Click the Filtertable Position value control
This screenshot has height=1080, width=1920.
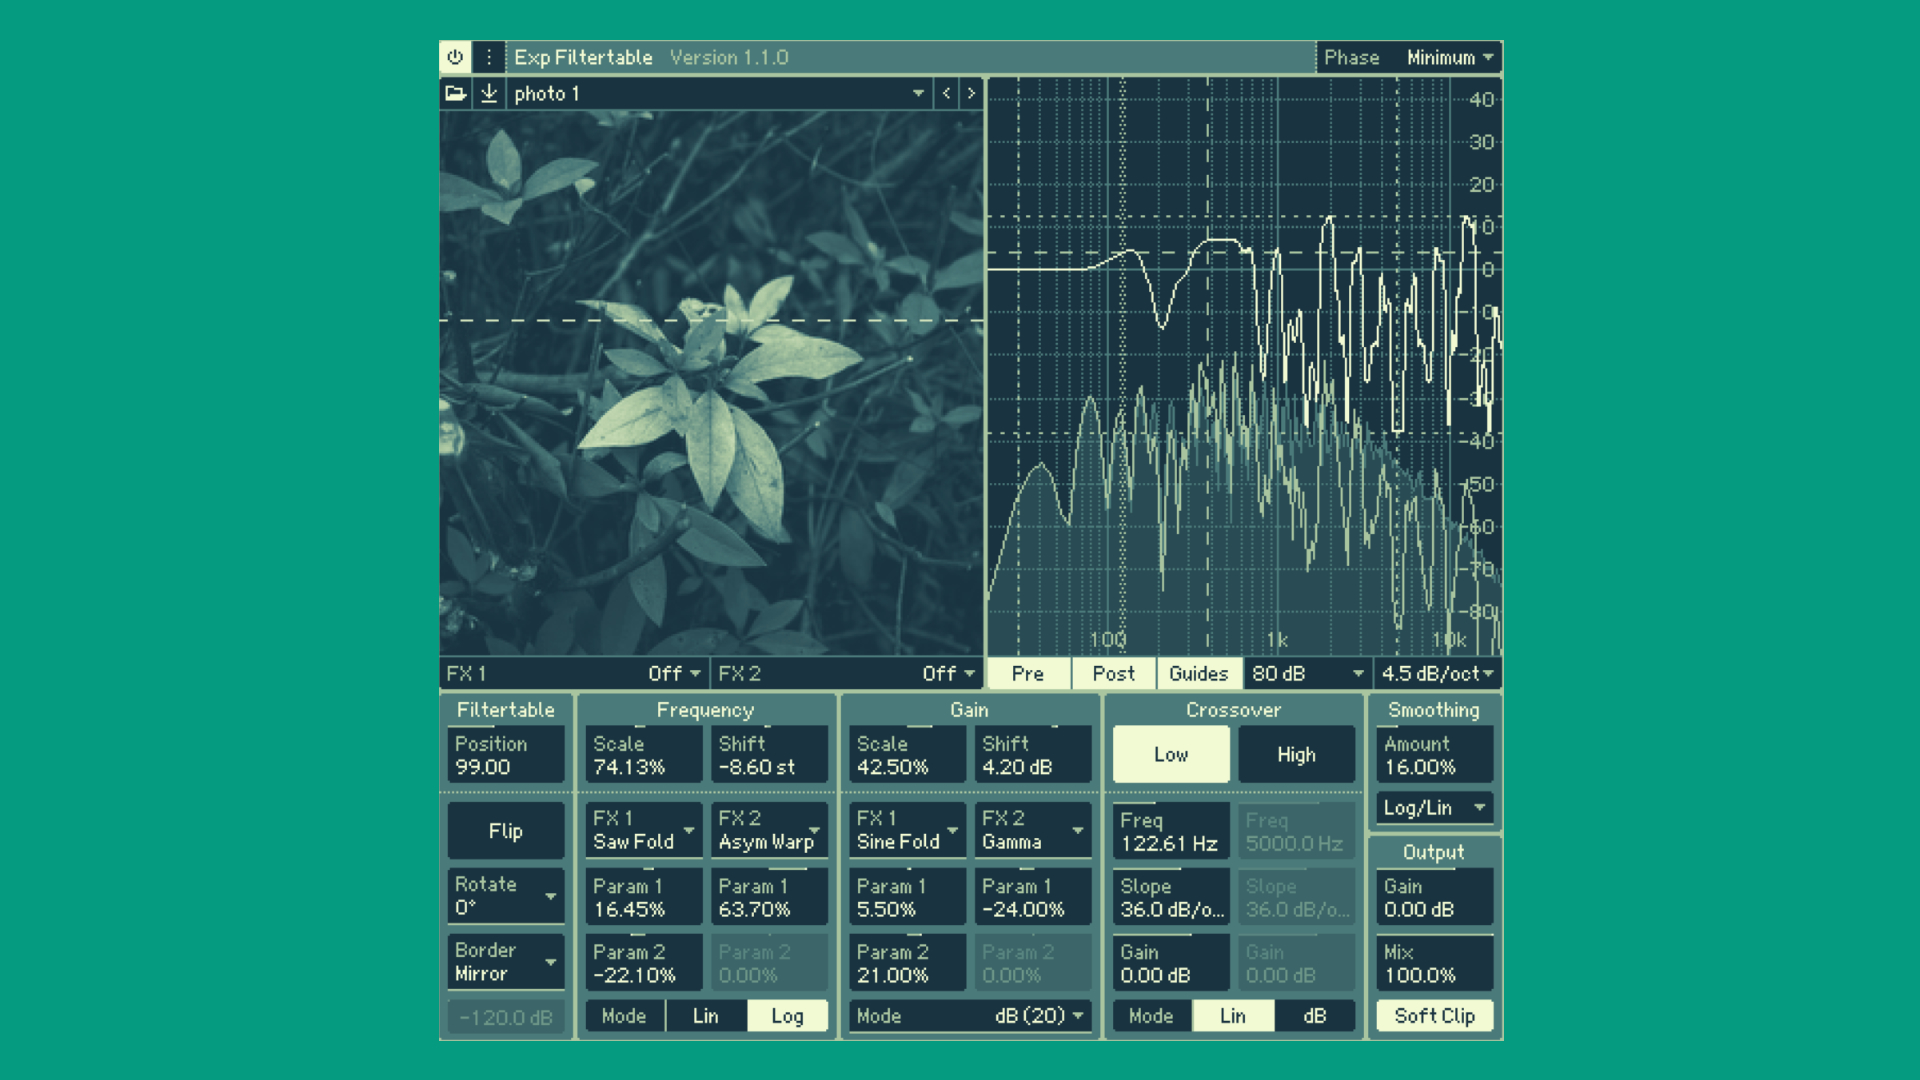coord(505,755)
